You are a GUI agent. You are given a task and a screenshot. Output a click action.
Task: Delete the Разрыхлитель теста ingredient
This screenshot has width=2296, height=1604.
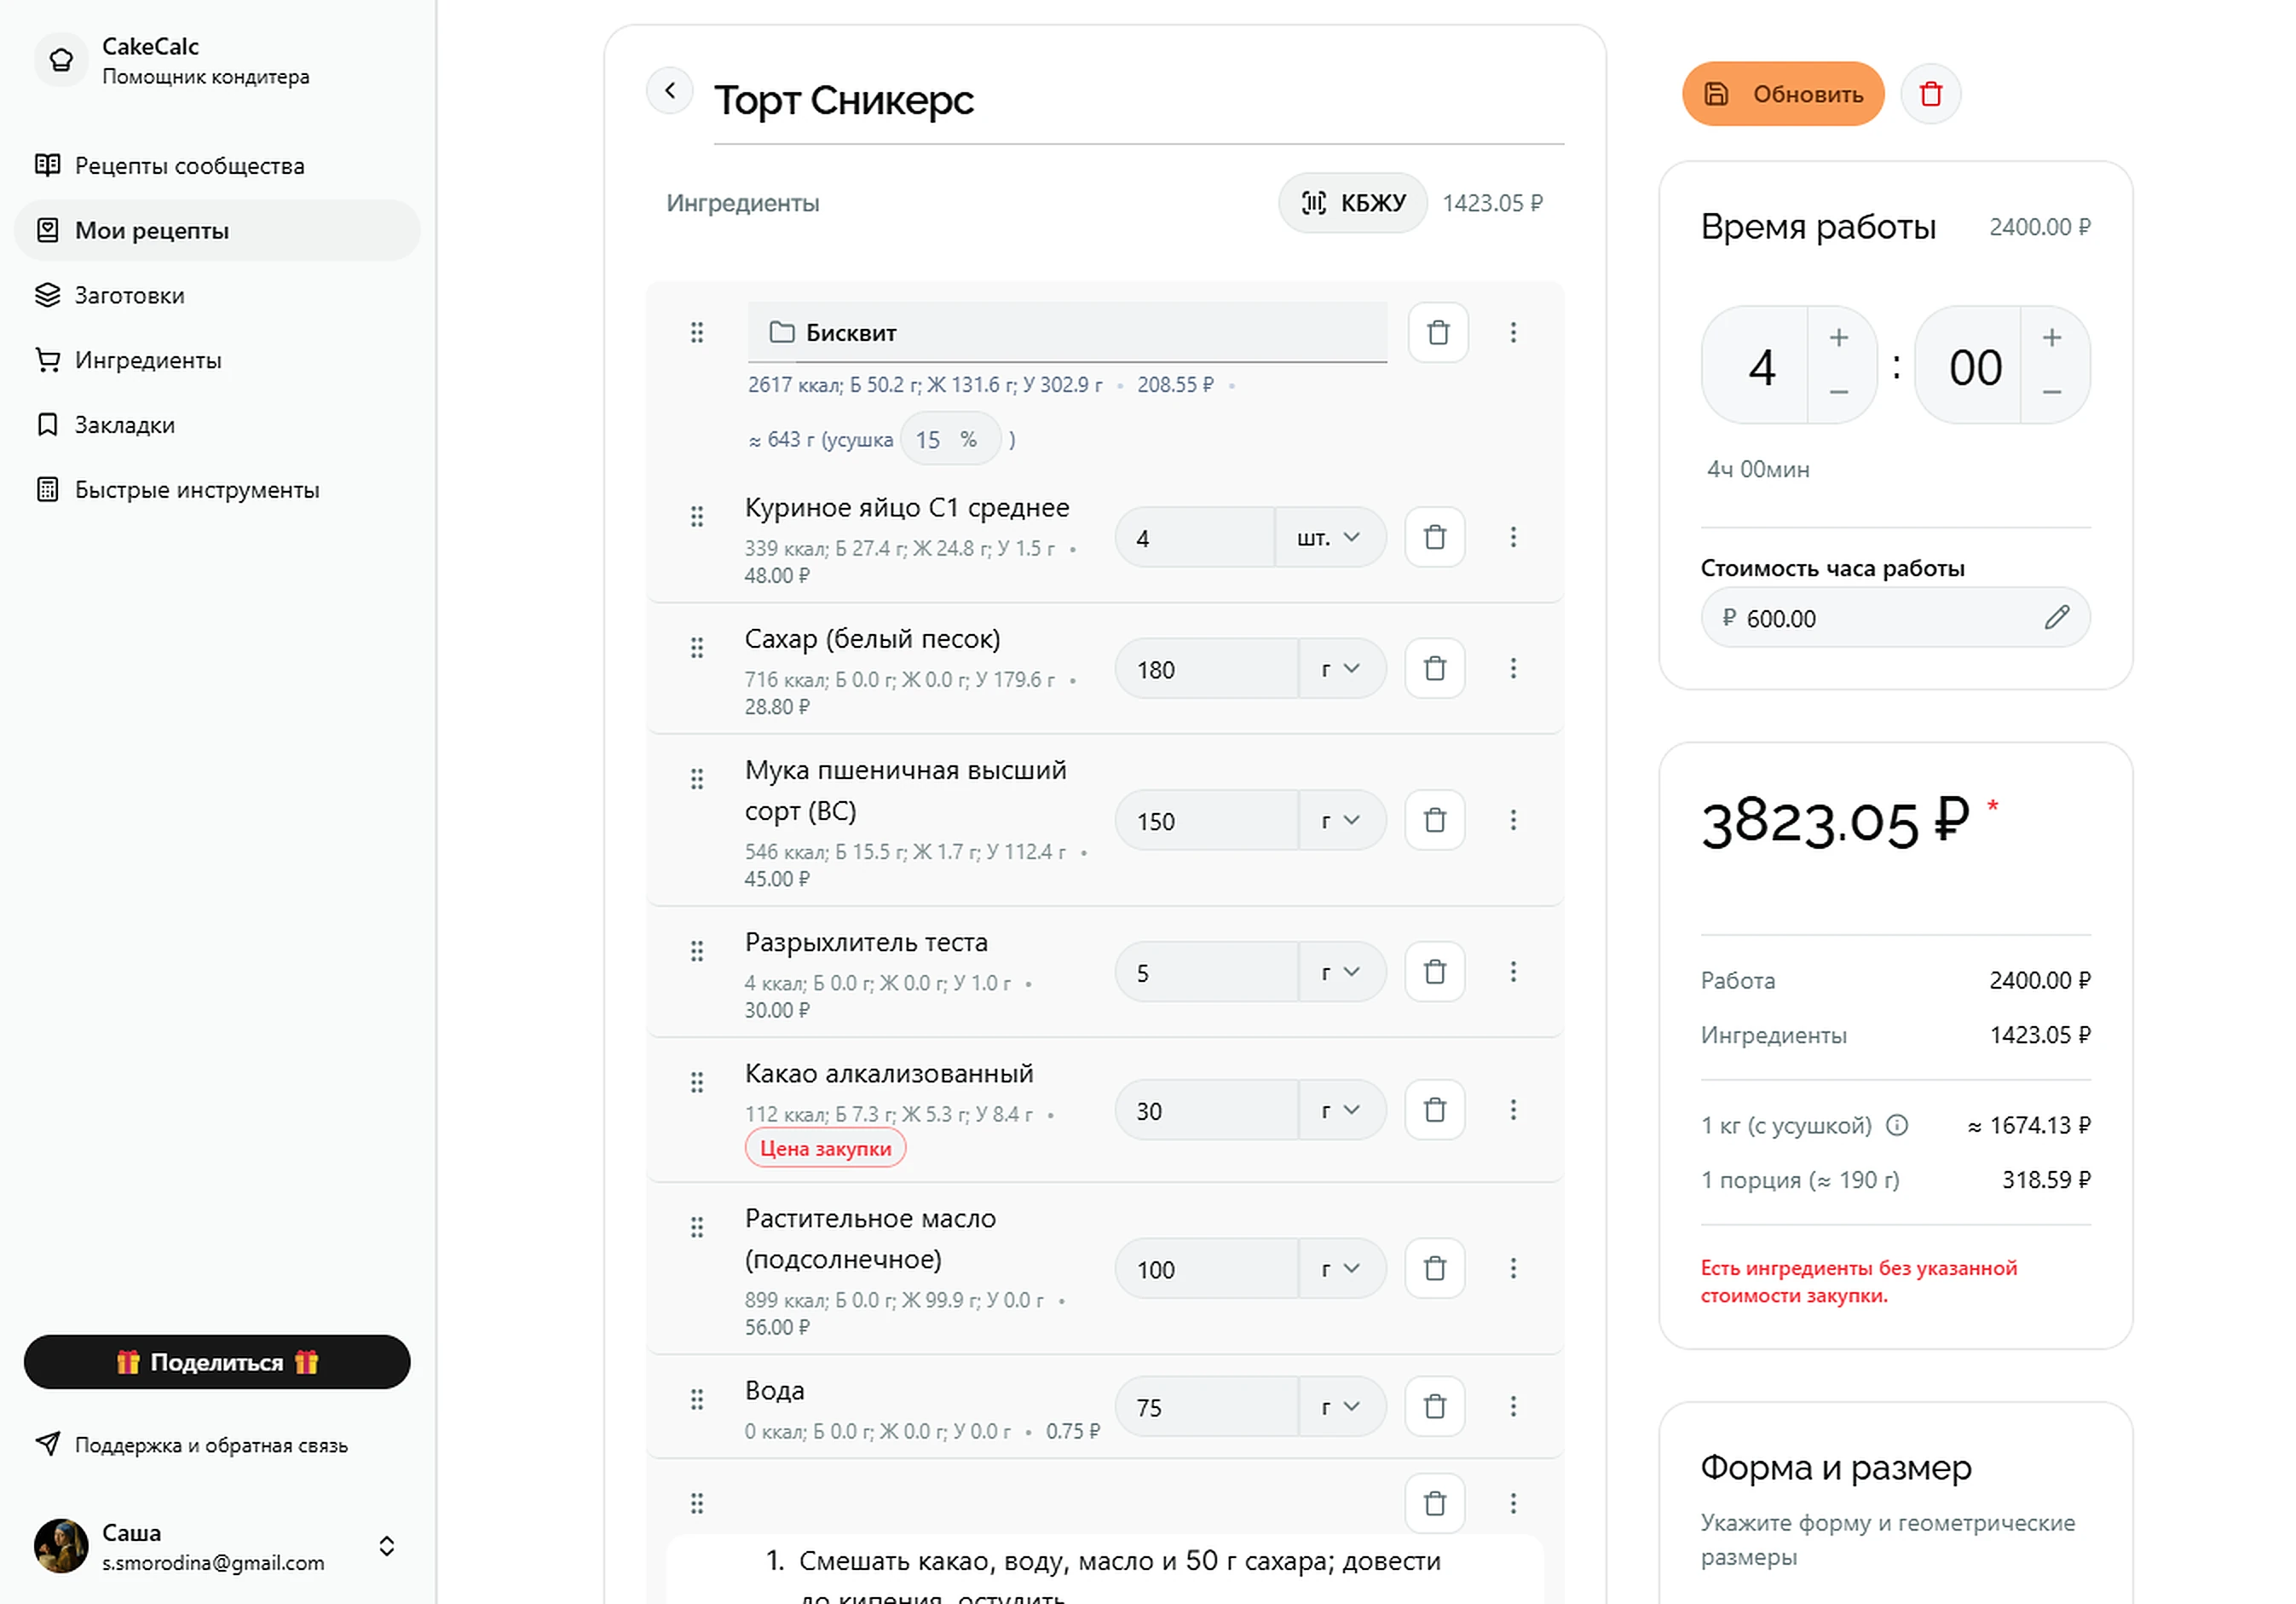pos(1435,971)
